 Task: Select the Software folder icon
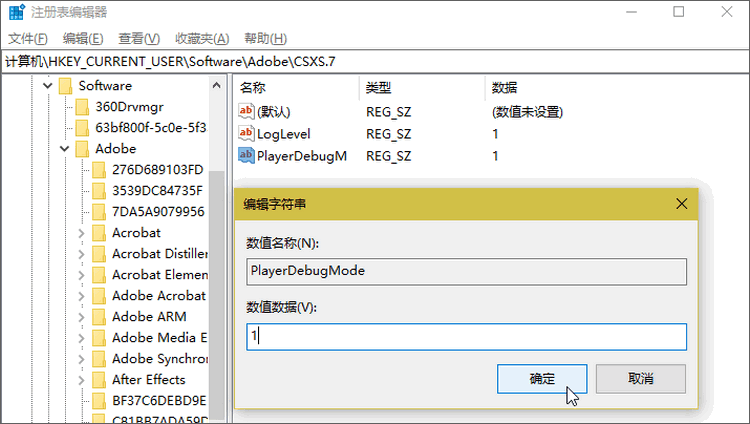click(66, 85)
